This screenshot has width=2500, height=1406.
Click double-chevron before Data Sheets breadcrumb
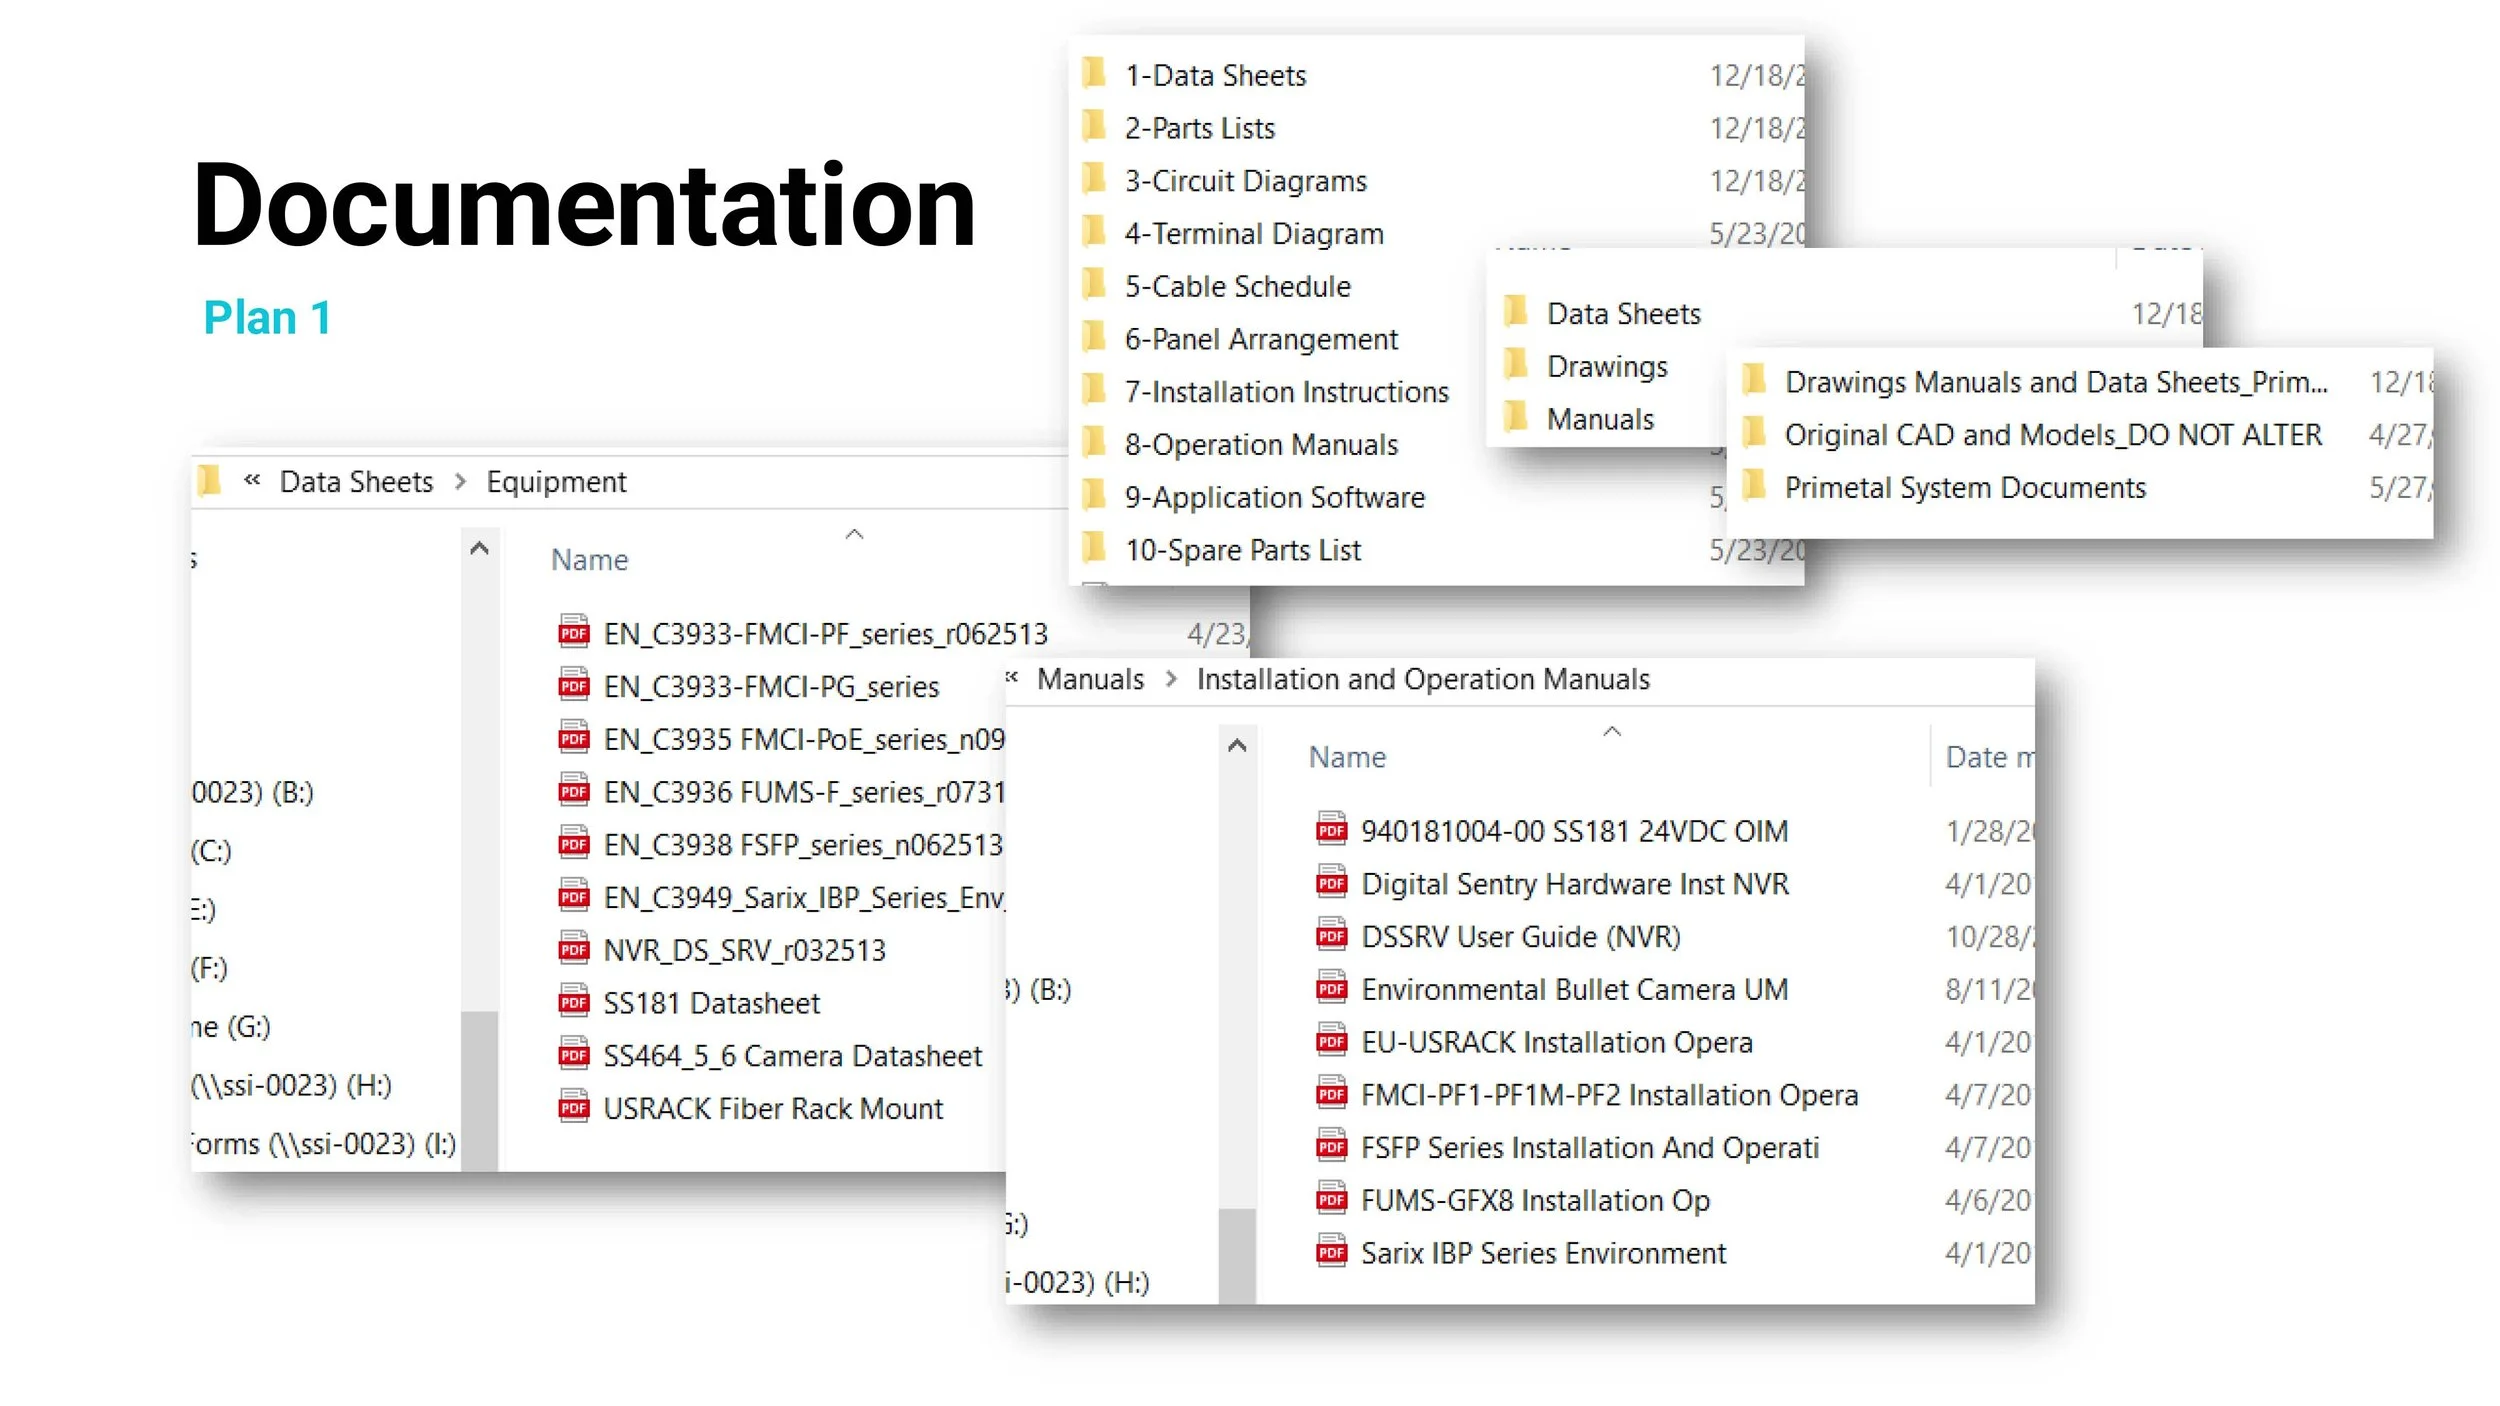(x=252, y=481)
